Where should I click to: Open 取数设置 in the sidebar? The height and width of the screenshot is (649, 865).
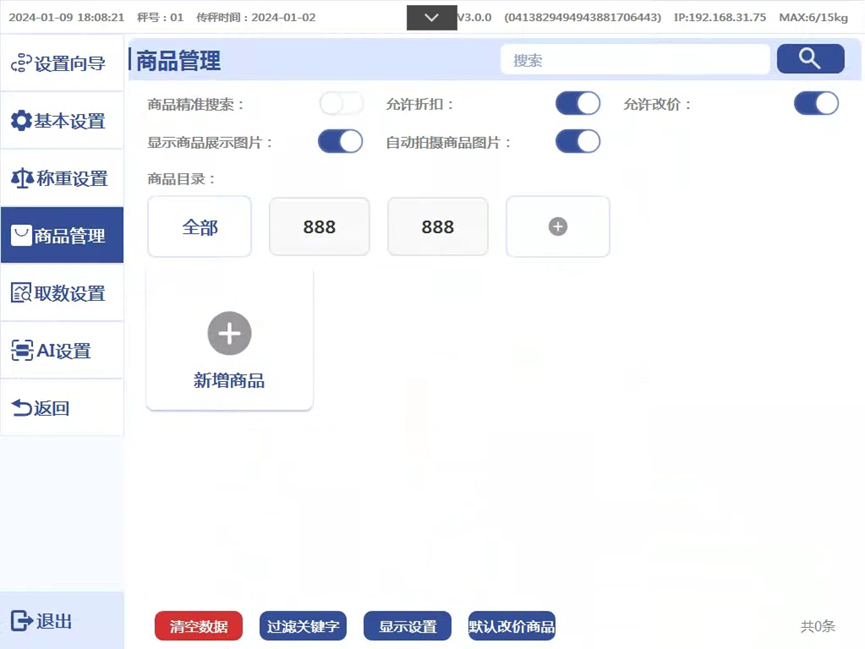click(61, 293)
